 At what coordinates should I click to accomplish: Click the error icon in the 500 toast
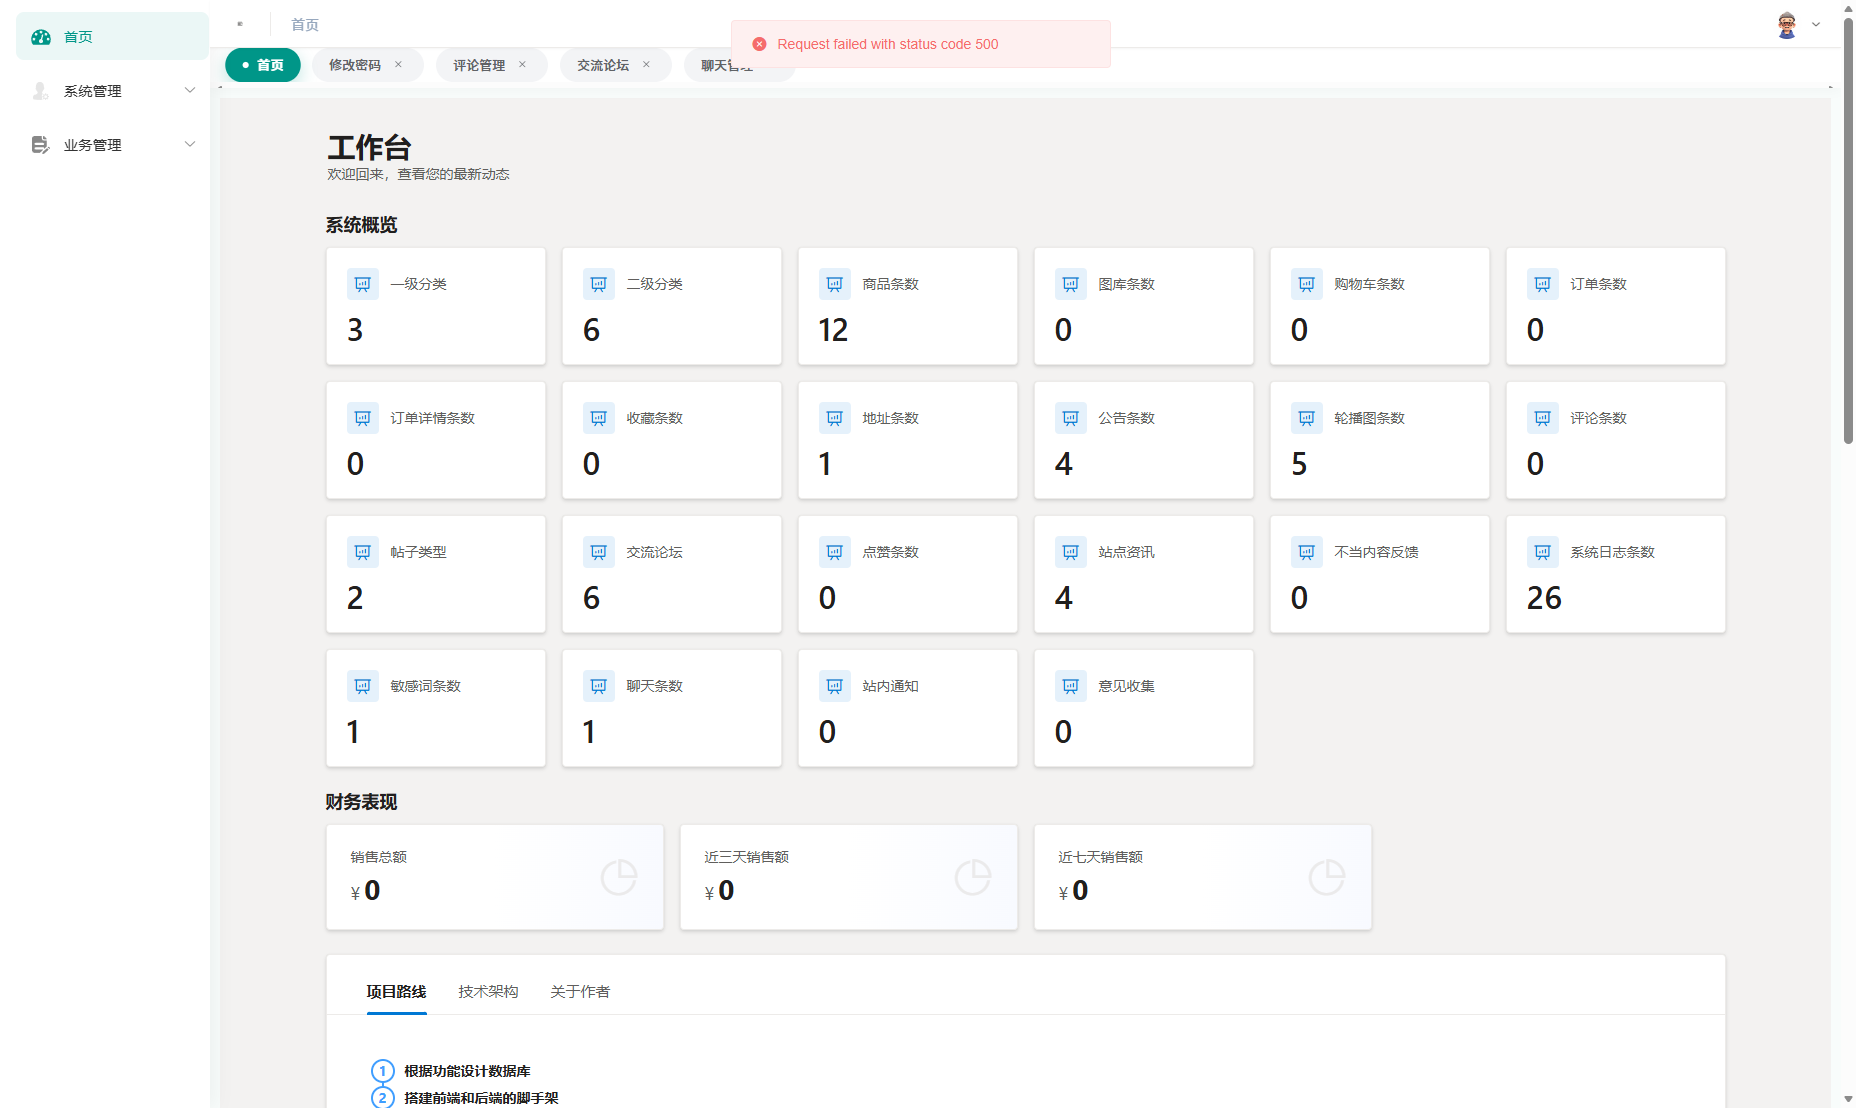758,43
